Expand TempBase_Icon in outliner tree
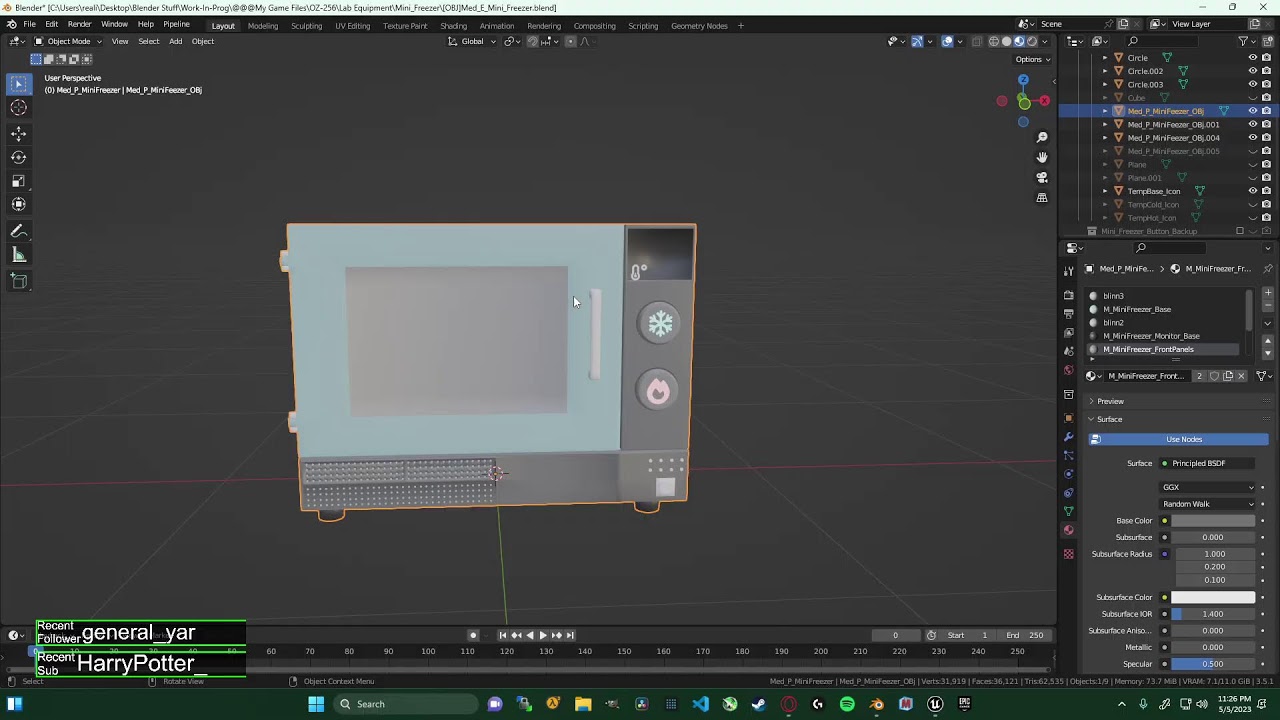 pos(1105,191)
